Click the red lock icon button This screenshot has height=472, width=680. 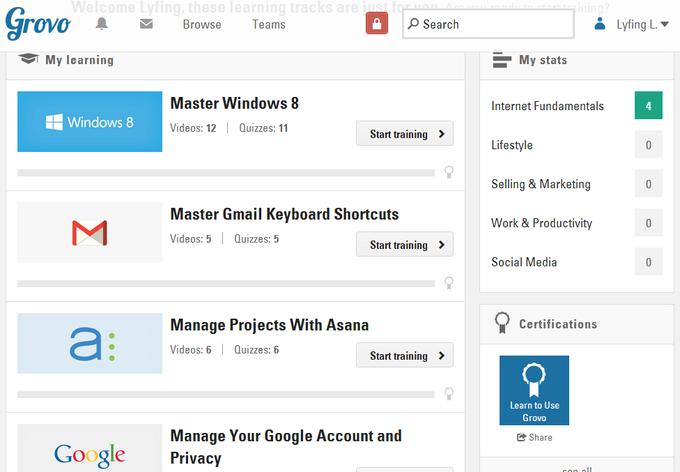coord(377,23)
